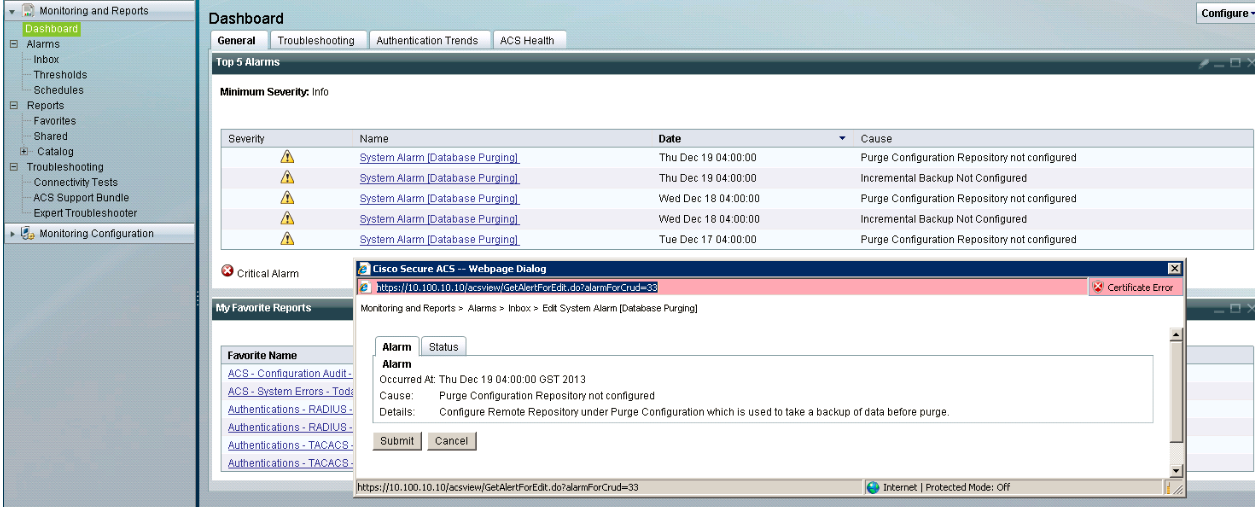Click second row cause 'Incremental Backup Not Configured'
The height and width of the screenshot is (507, 1255).
[943, 178]
